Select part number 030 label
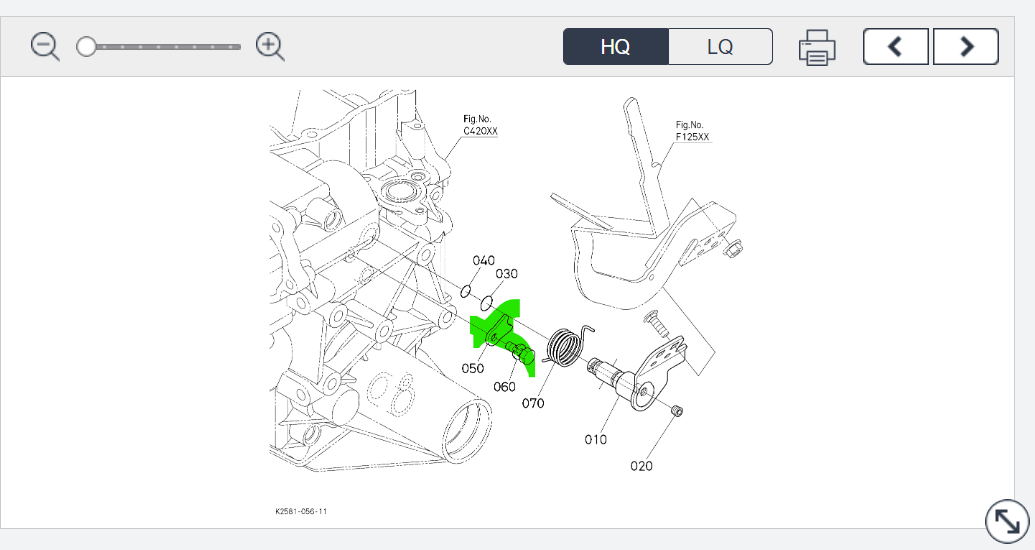 click(x=507, y=274)
